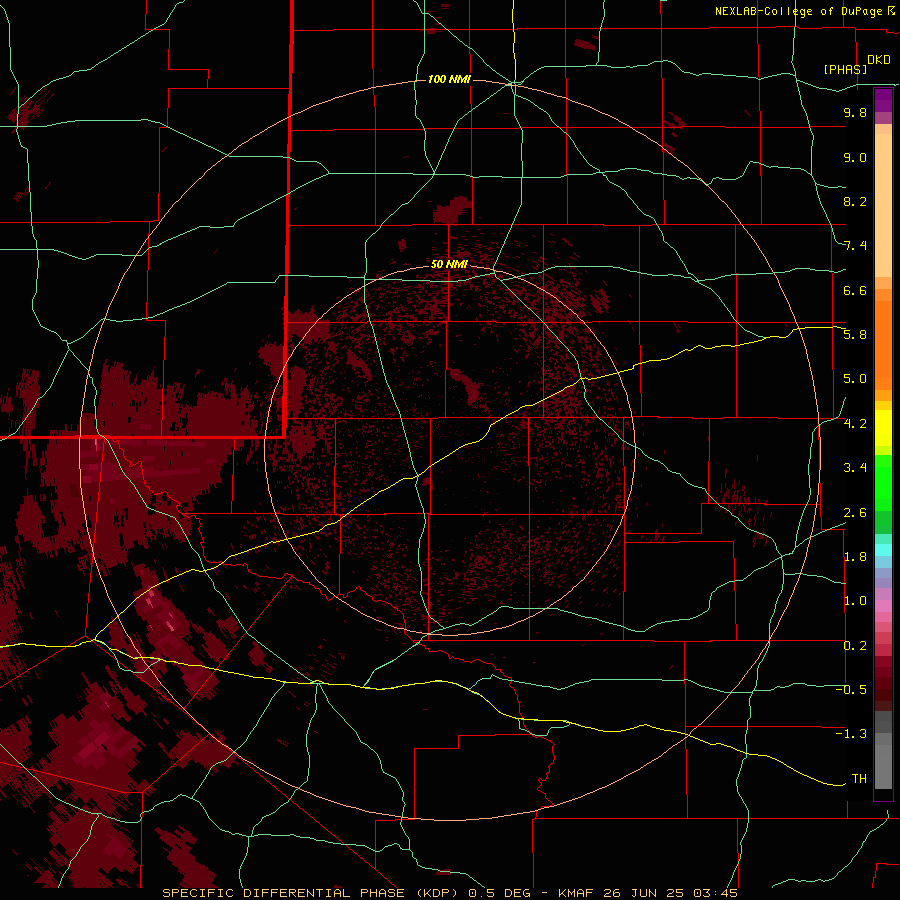Screen dimensions: 900x900
Task: Click the 50 NMI range ring label
Action: (449, 264)
